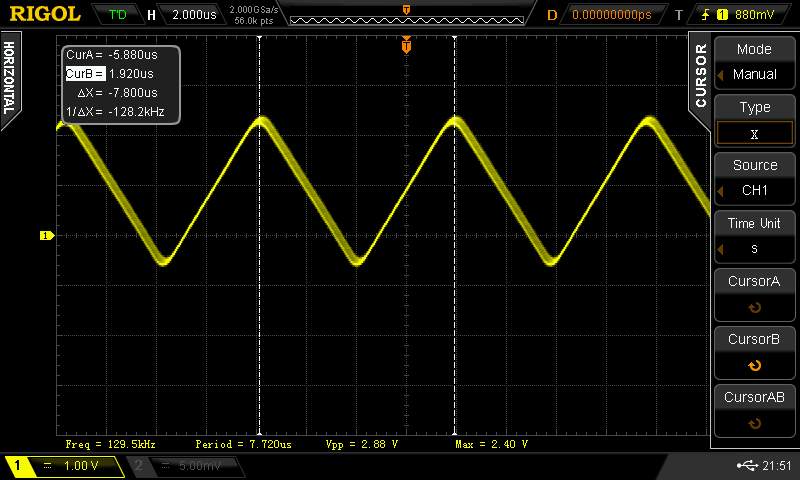
Task: Click the CursorB rotary knob icon
Action: coord(754,366)
